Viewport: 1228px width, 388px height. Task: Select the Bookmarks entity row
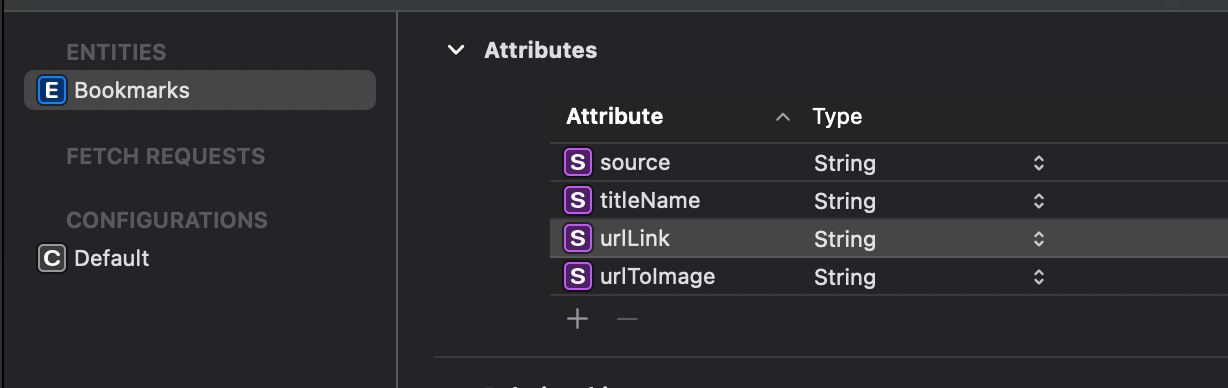(x=200, y=91)
